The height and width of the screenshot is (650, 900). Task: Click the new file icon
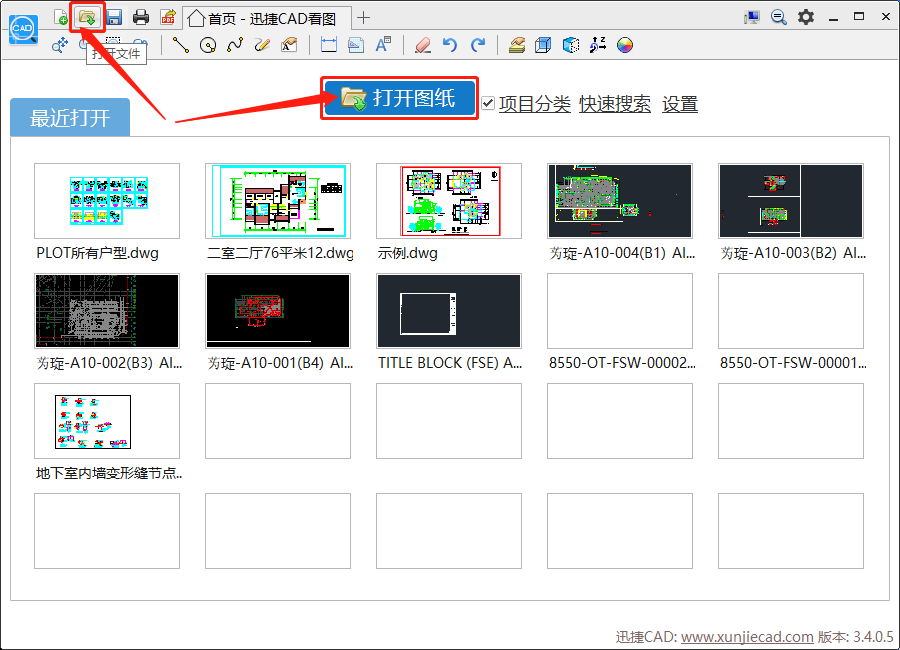[60, 17]
